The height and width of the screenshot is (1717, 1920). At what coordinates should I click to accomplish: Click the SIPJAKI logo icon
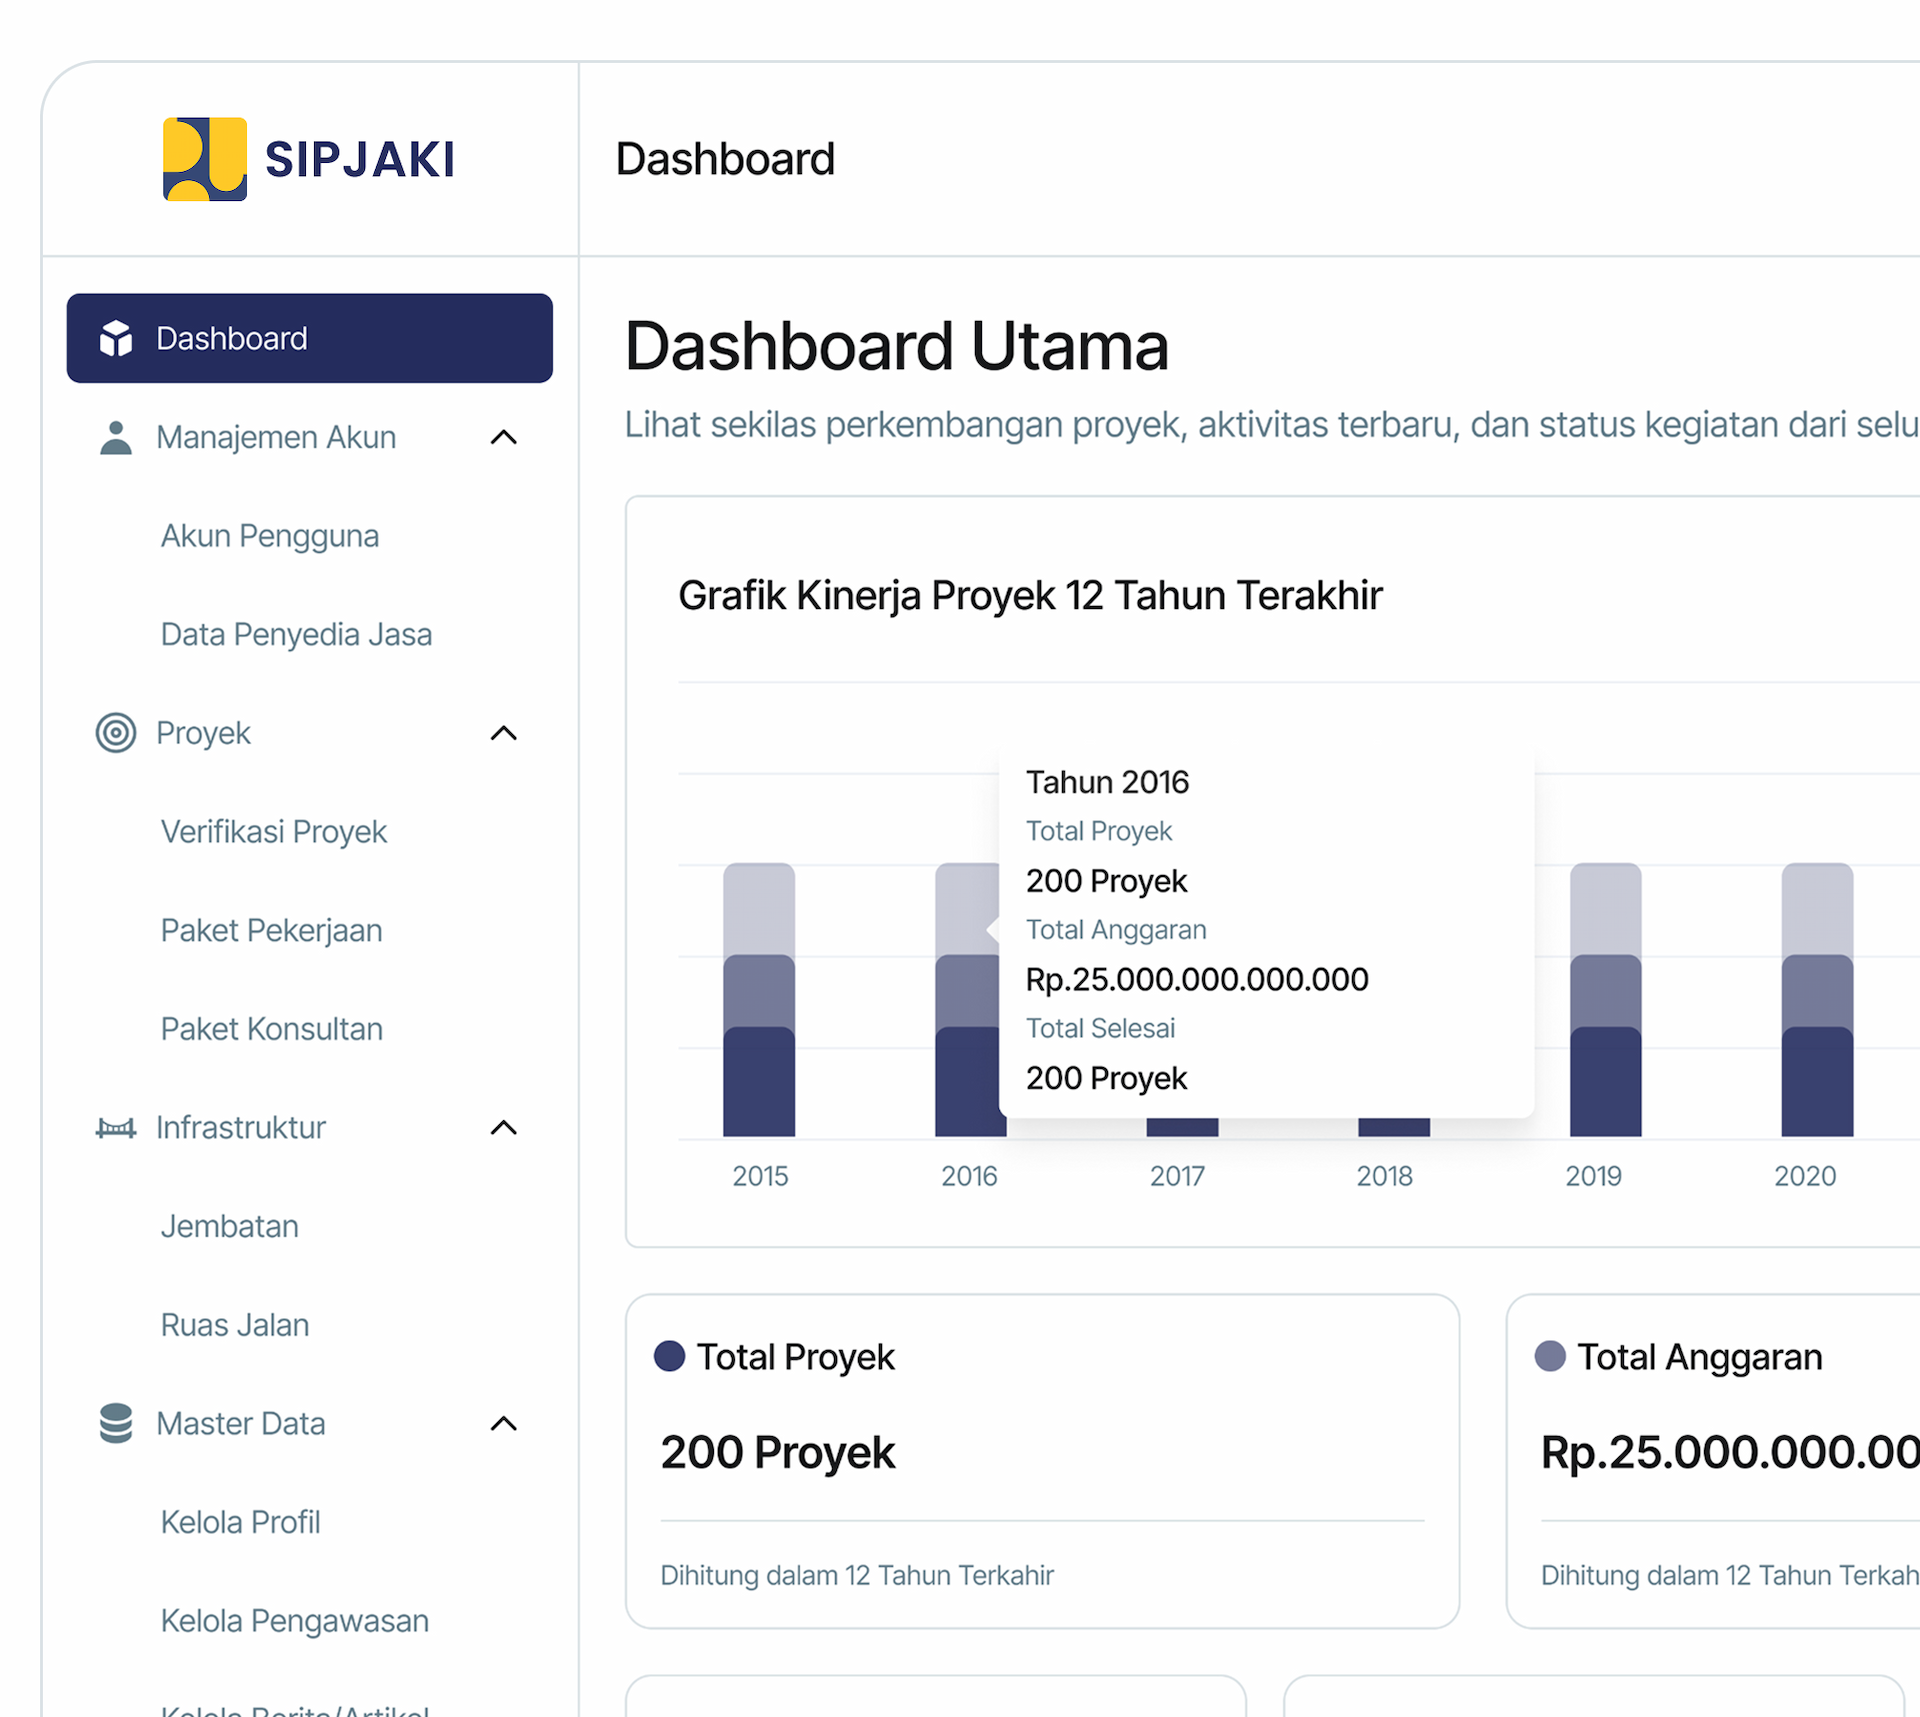204,159
